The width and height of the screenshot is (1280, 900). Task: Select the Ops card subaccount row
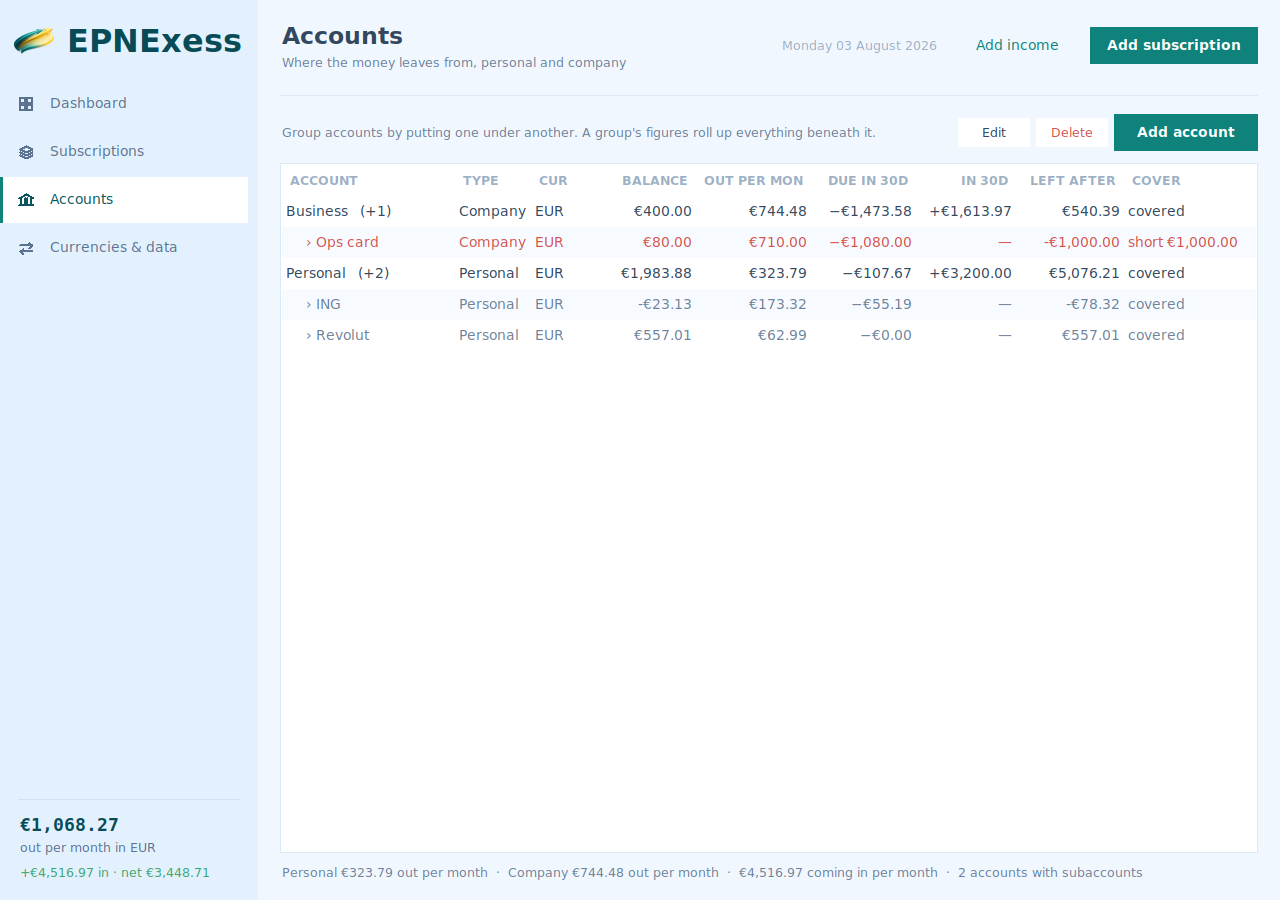coord(768,242)
